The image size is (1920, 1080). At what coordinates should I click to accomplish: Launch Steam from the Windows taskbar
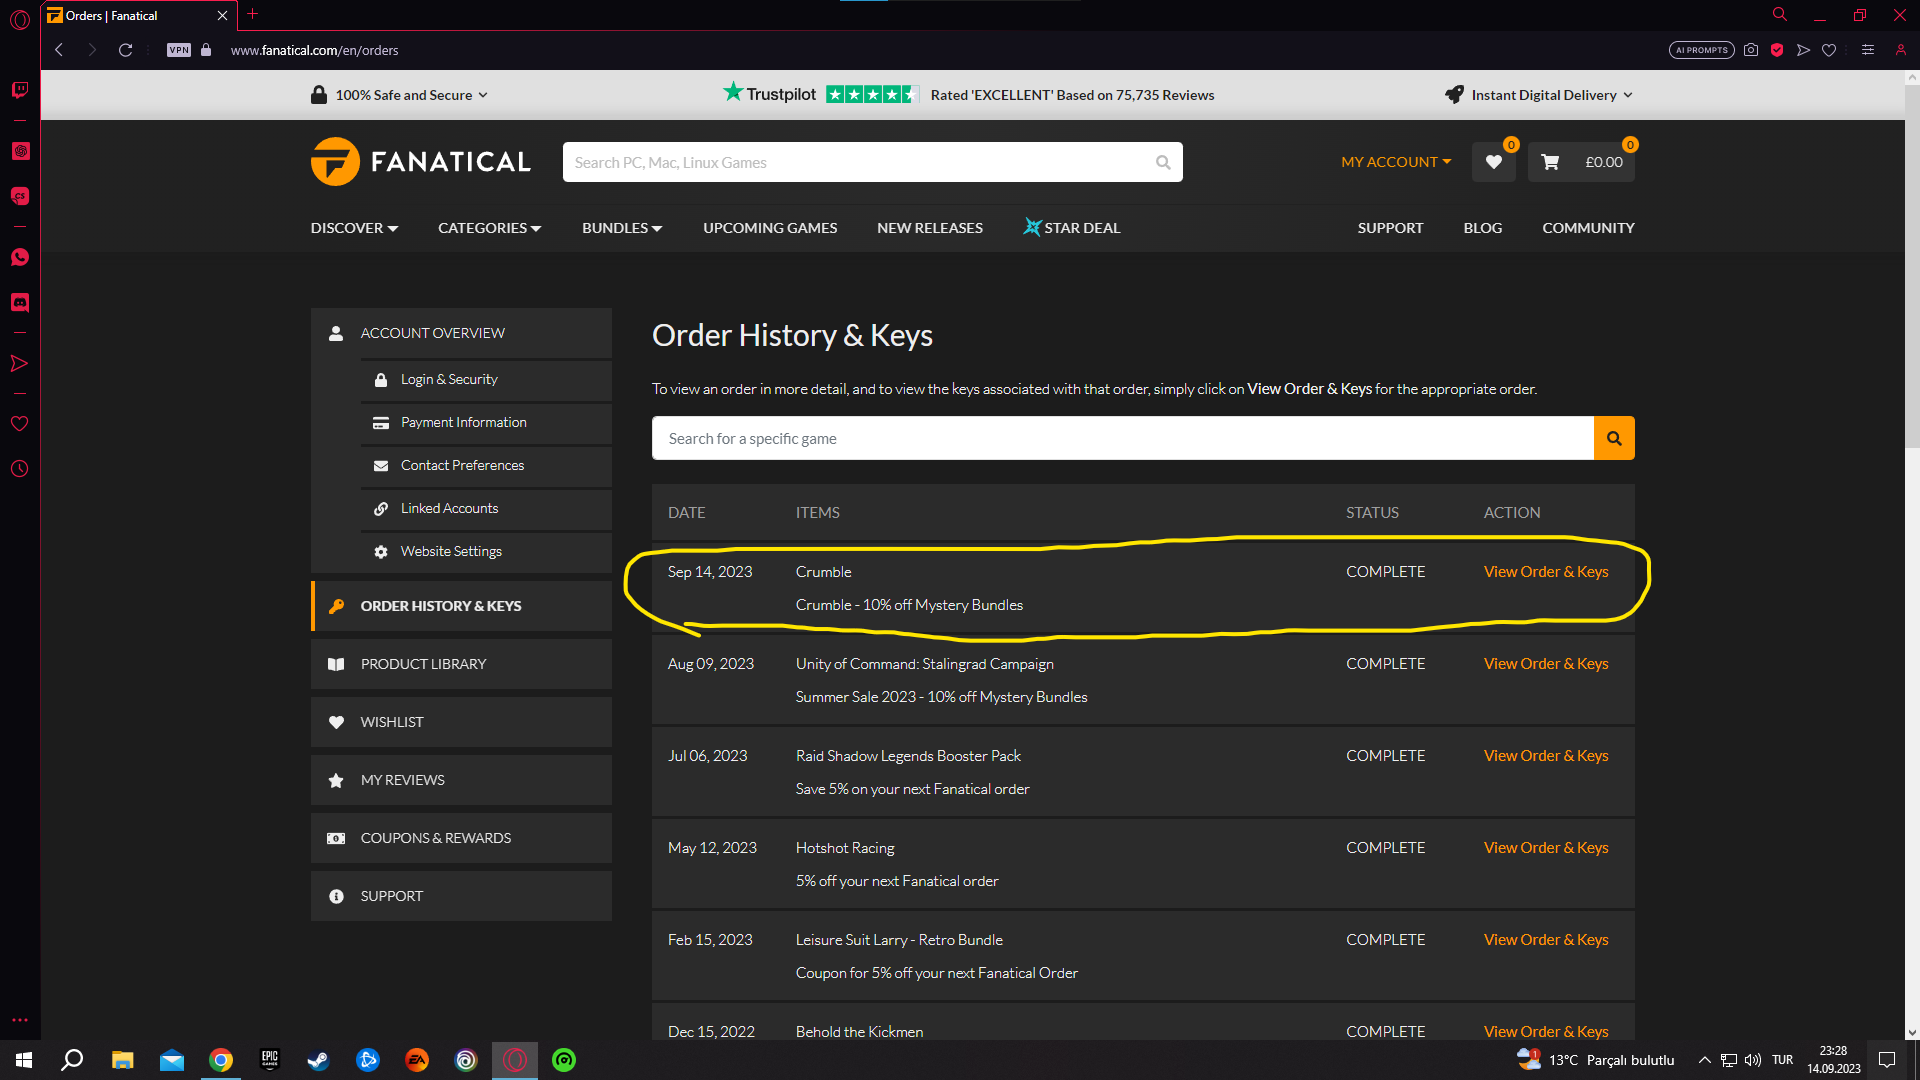(x=318, y=1060)
